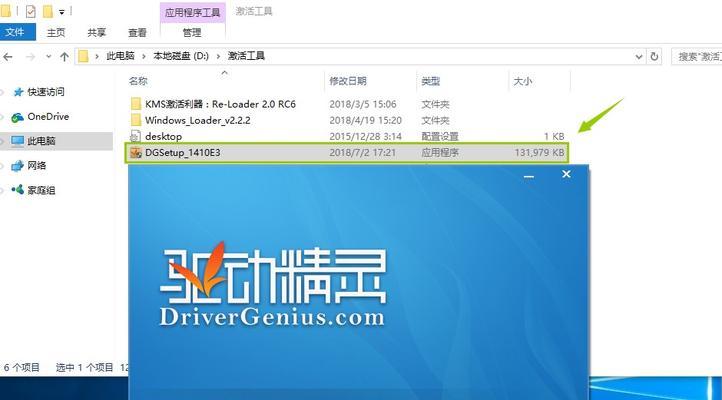Refresh the folder with the refresh icon
Viewport: 722px width, 400px height.
(654, 57)
